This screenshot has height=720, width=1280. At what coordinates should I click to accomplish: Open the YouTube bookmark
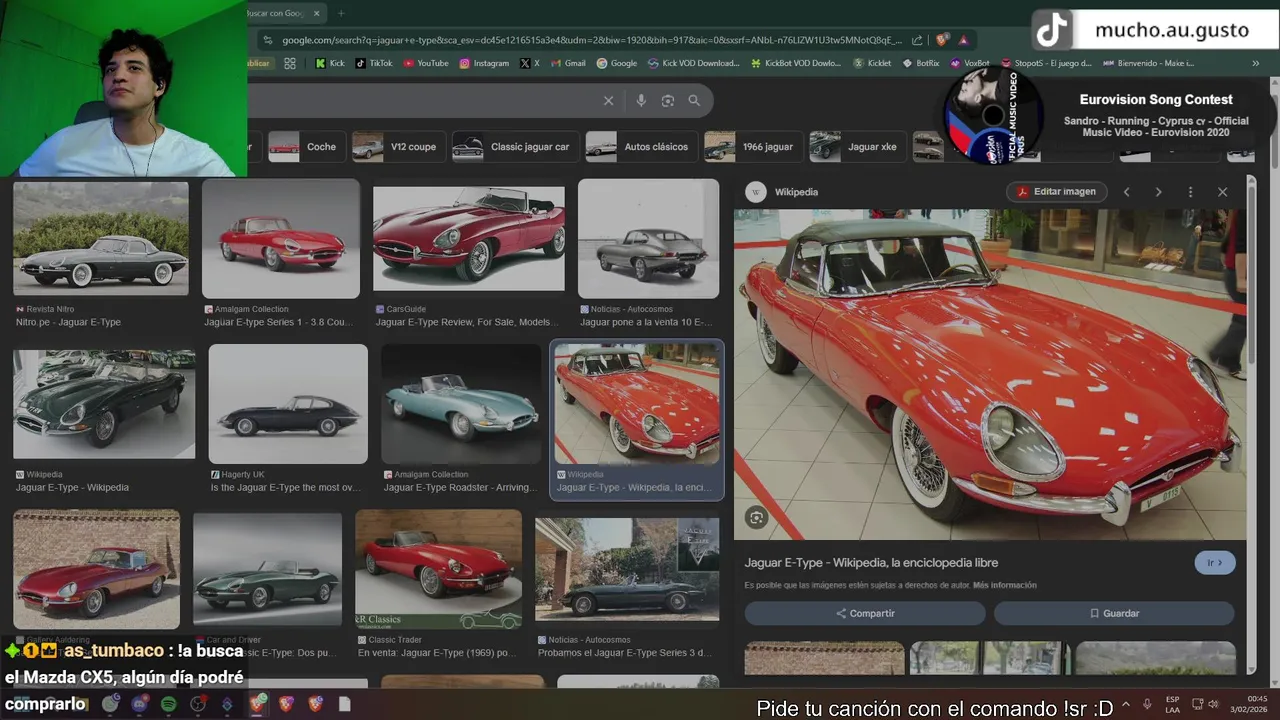(x=426, y=63)
